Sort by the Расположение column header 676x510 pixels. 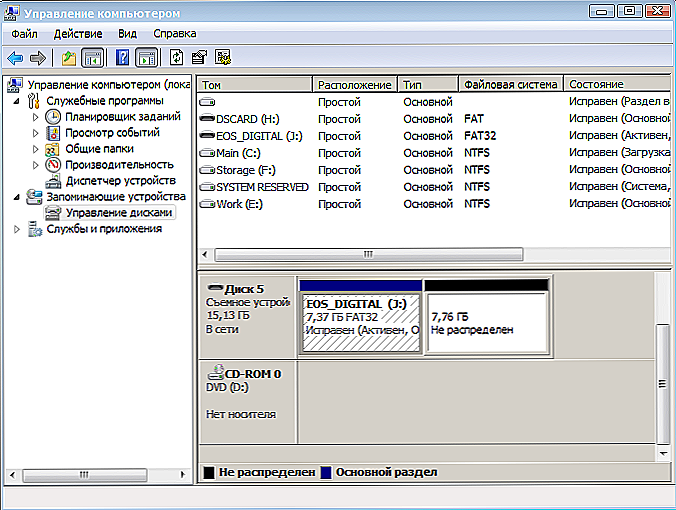pyautogui.click(x=354, y=84)
